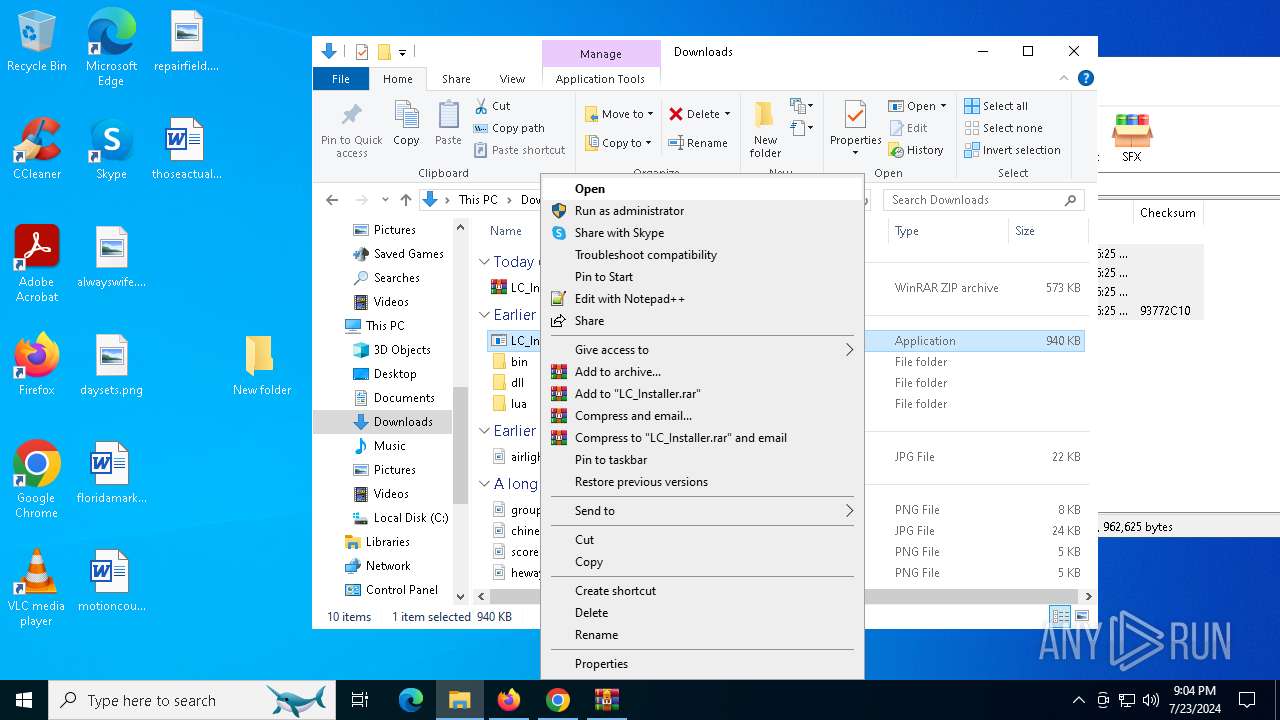Screen dimensions: 1280x720
Task: Create a New folder from ribbon
Action: coord(765,129)
